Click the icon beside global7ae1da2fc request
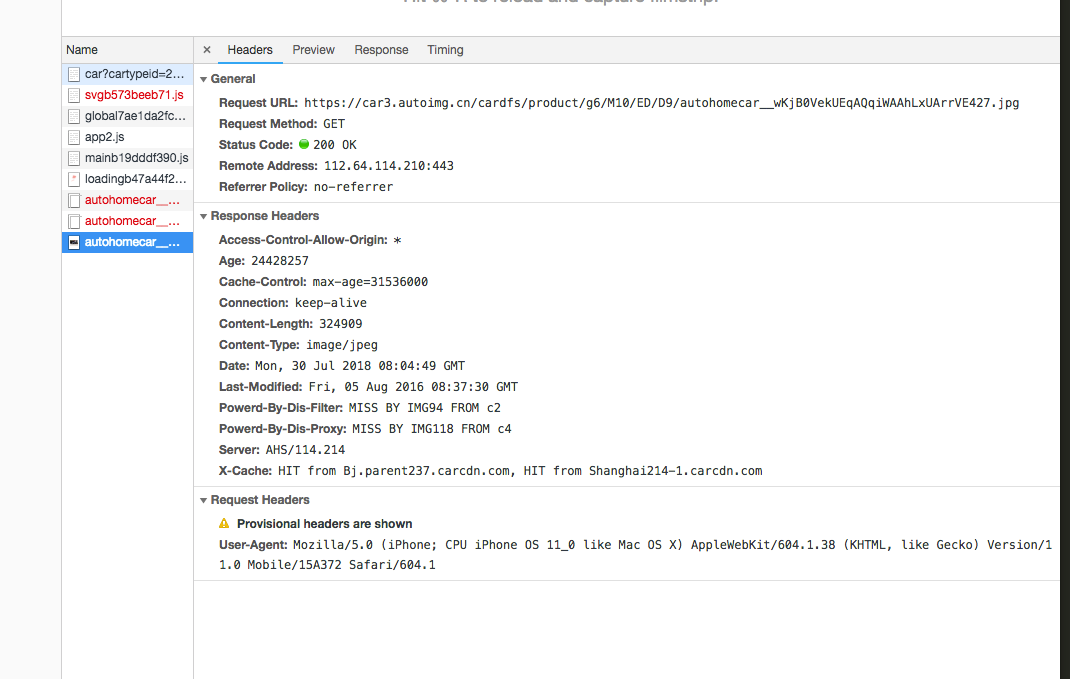Viewport: 1070px width, 679px height. tap(73, 116)
